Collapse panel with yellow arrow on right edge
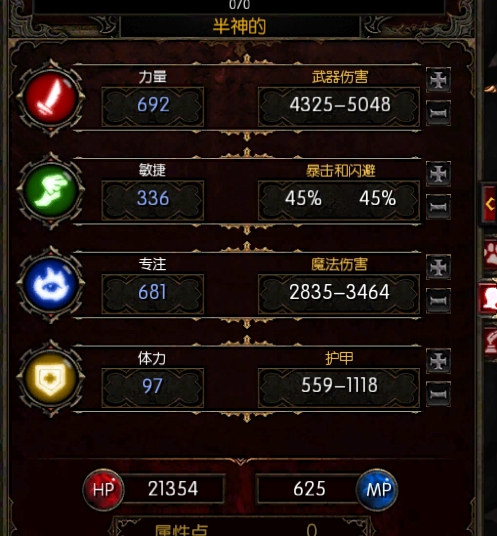The height and width of the screenshot is (536, 497). tap(489, 204)
